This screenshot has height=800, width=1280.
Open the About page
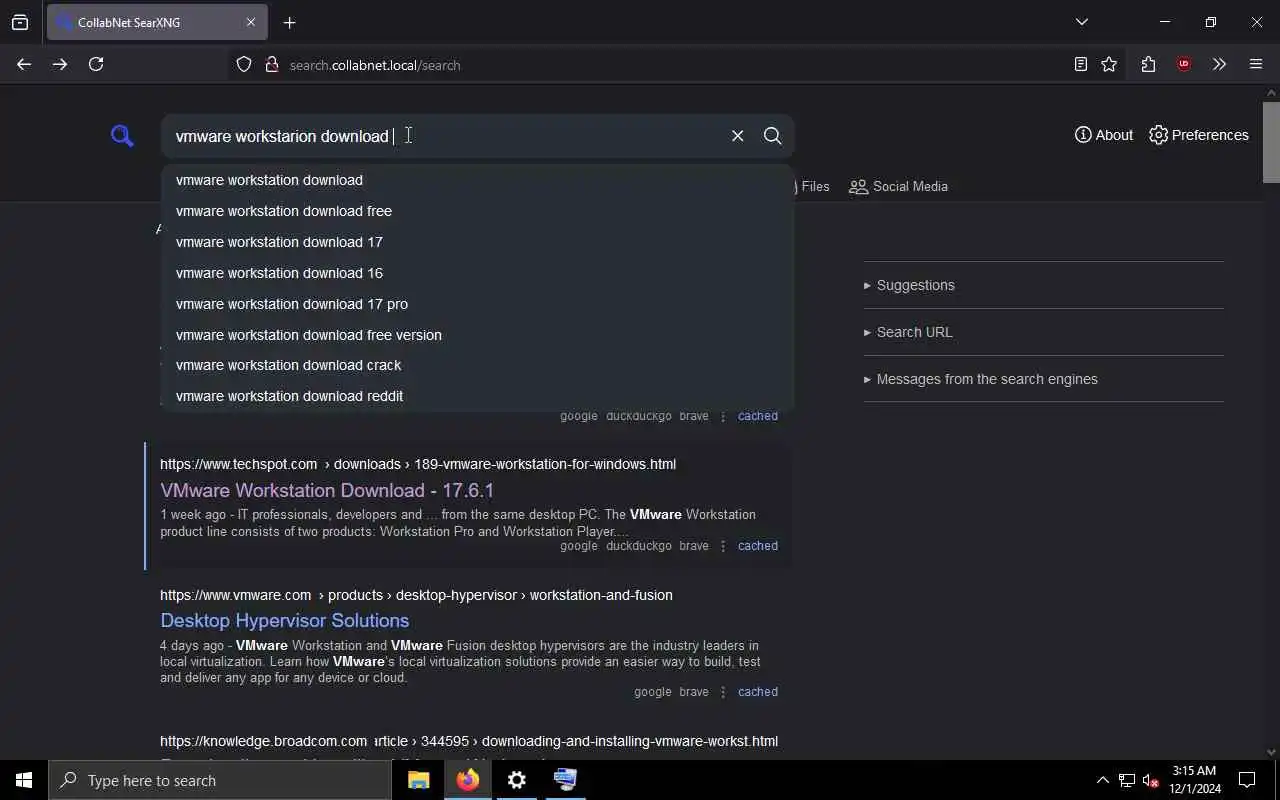pyautogui.click(x=1104, y=135)
